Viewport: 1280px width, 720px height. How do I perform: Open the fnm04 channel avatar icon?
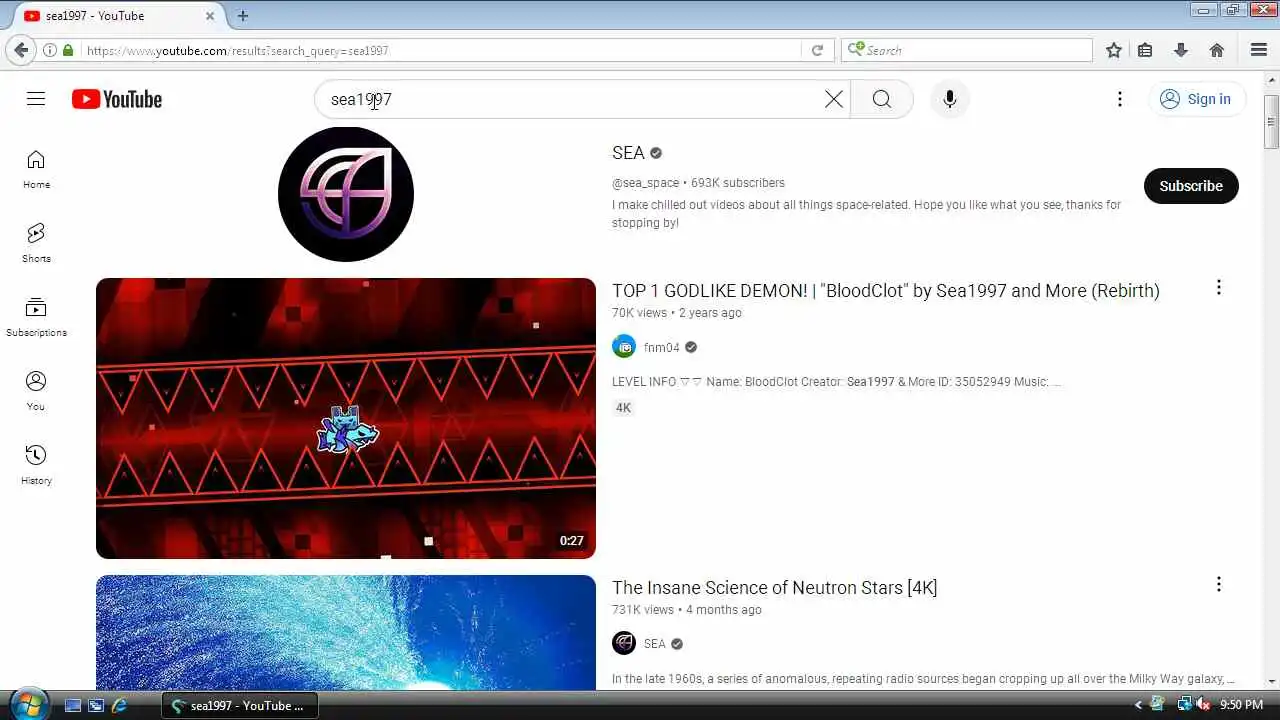(x=624, y=347)
